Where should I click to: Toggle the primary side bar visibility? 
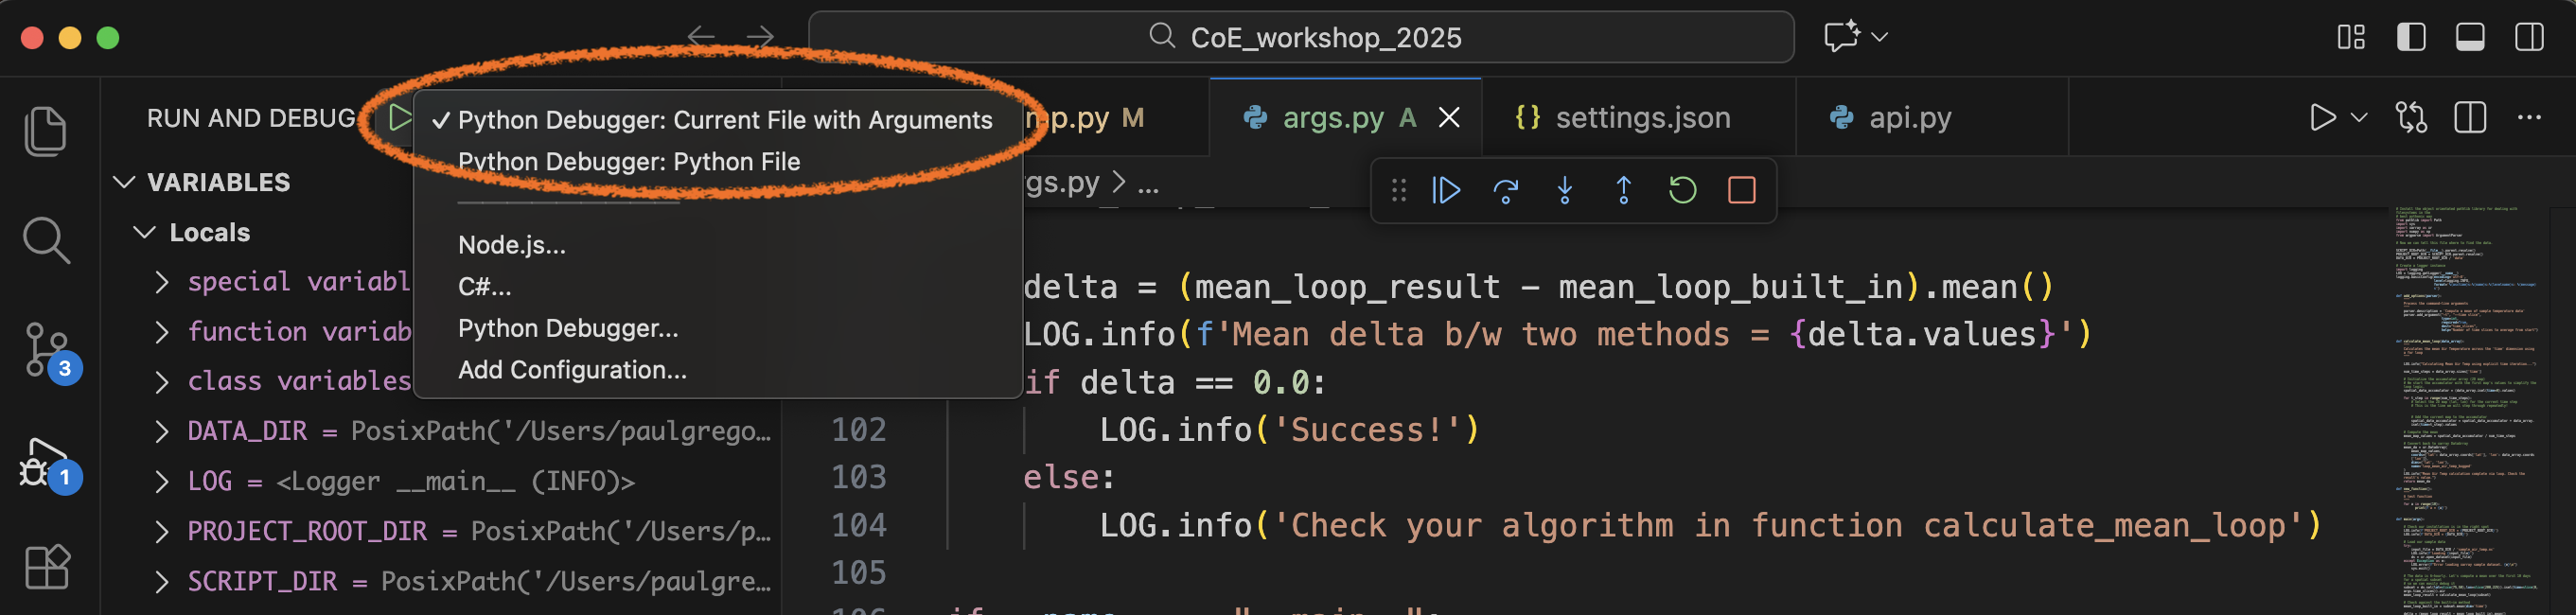(2410, 37)
